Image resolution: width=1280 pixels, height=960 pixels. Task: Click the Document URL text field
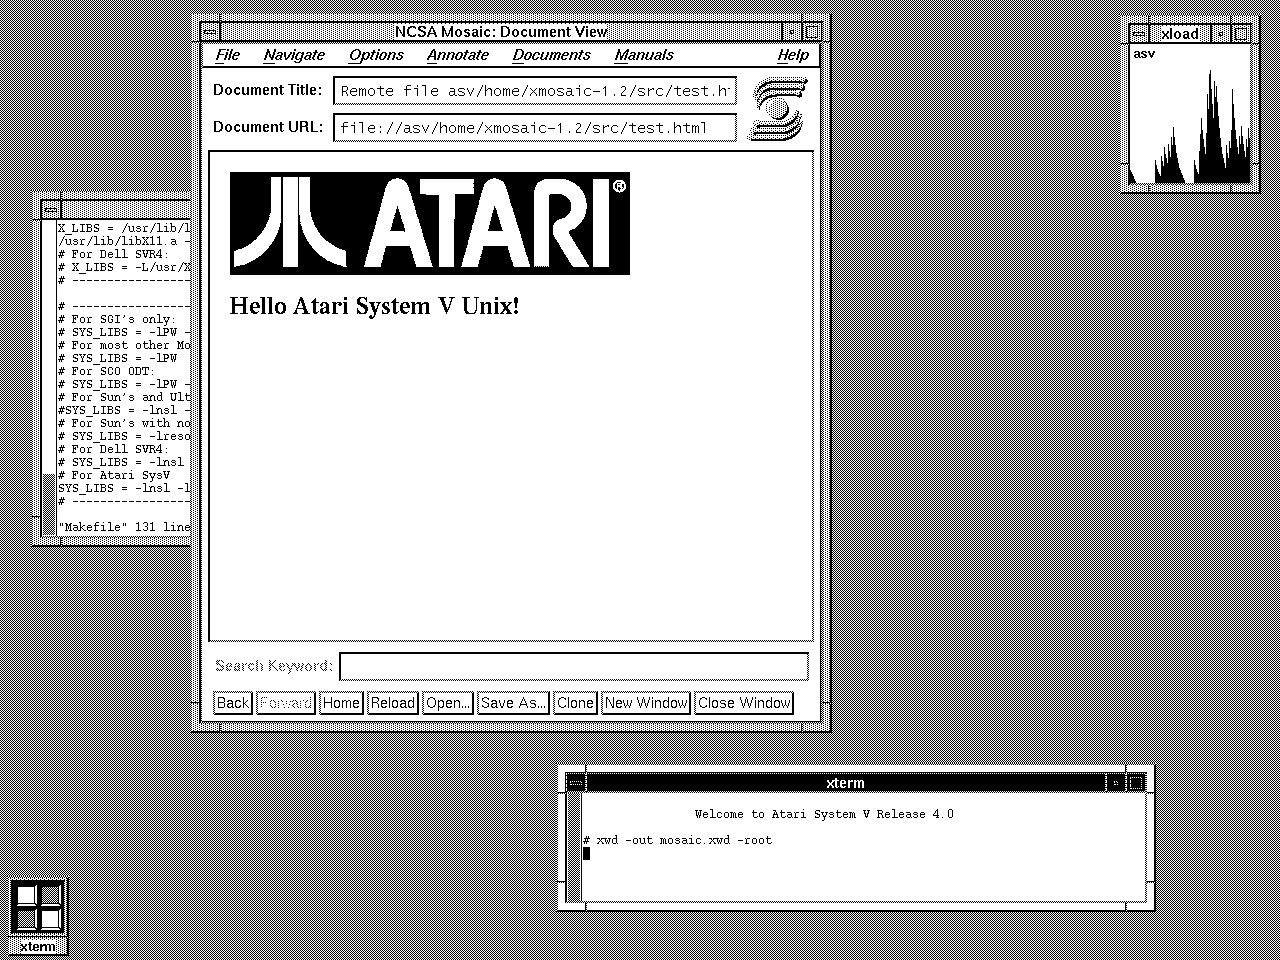pos(534,128)
